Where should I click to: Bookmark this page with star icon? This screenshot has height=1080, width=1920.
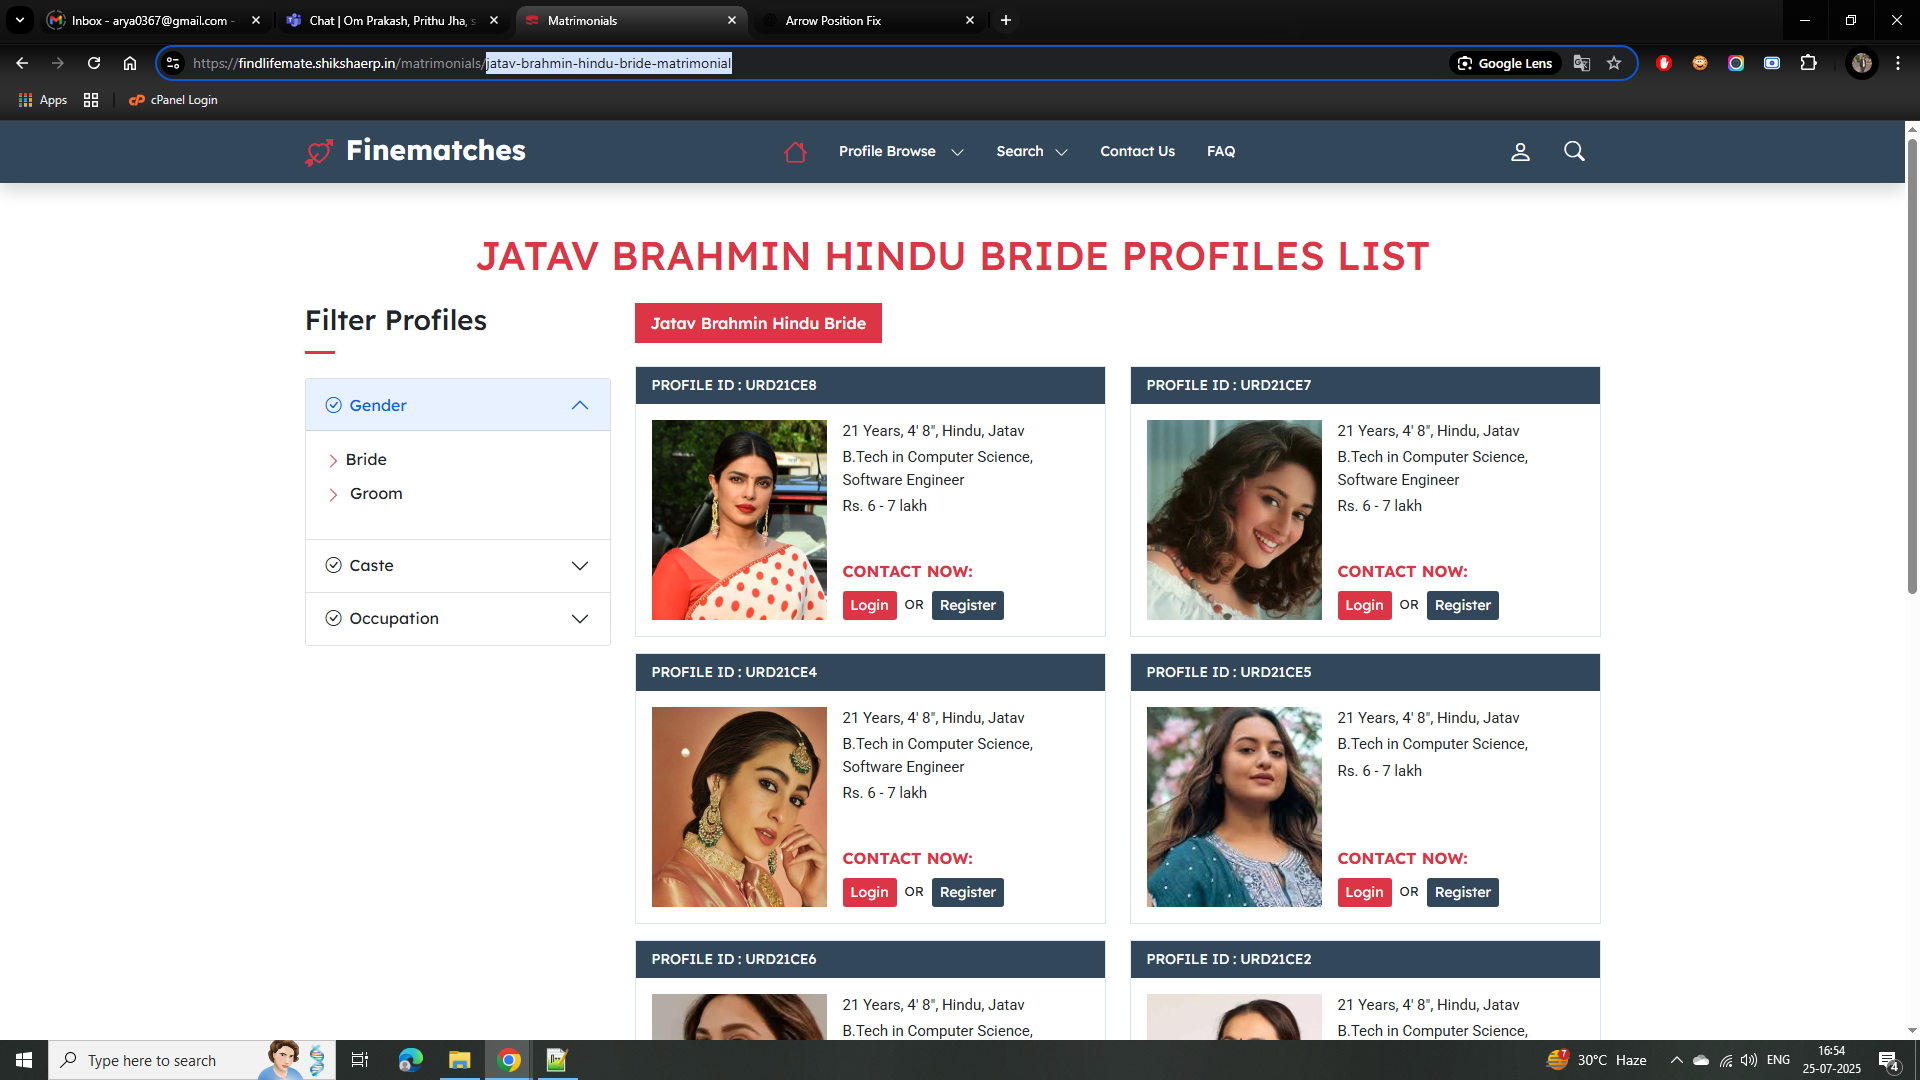(x=1614, y=63)
